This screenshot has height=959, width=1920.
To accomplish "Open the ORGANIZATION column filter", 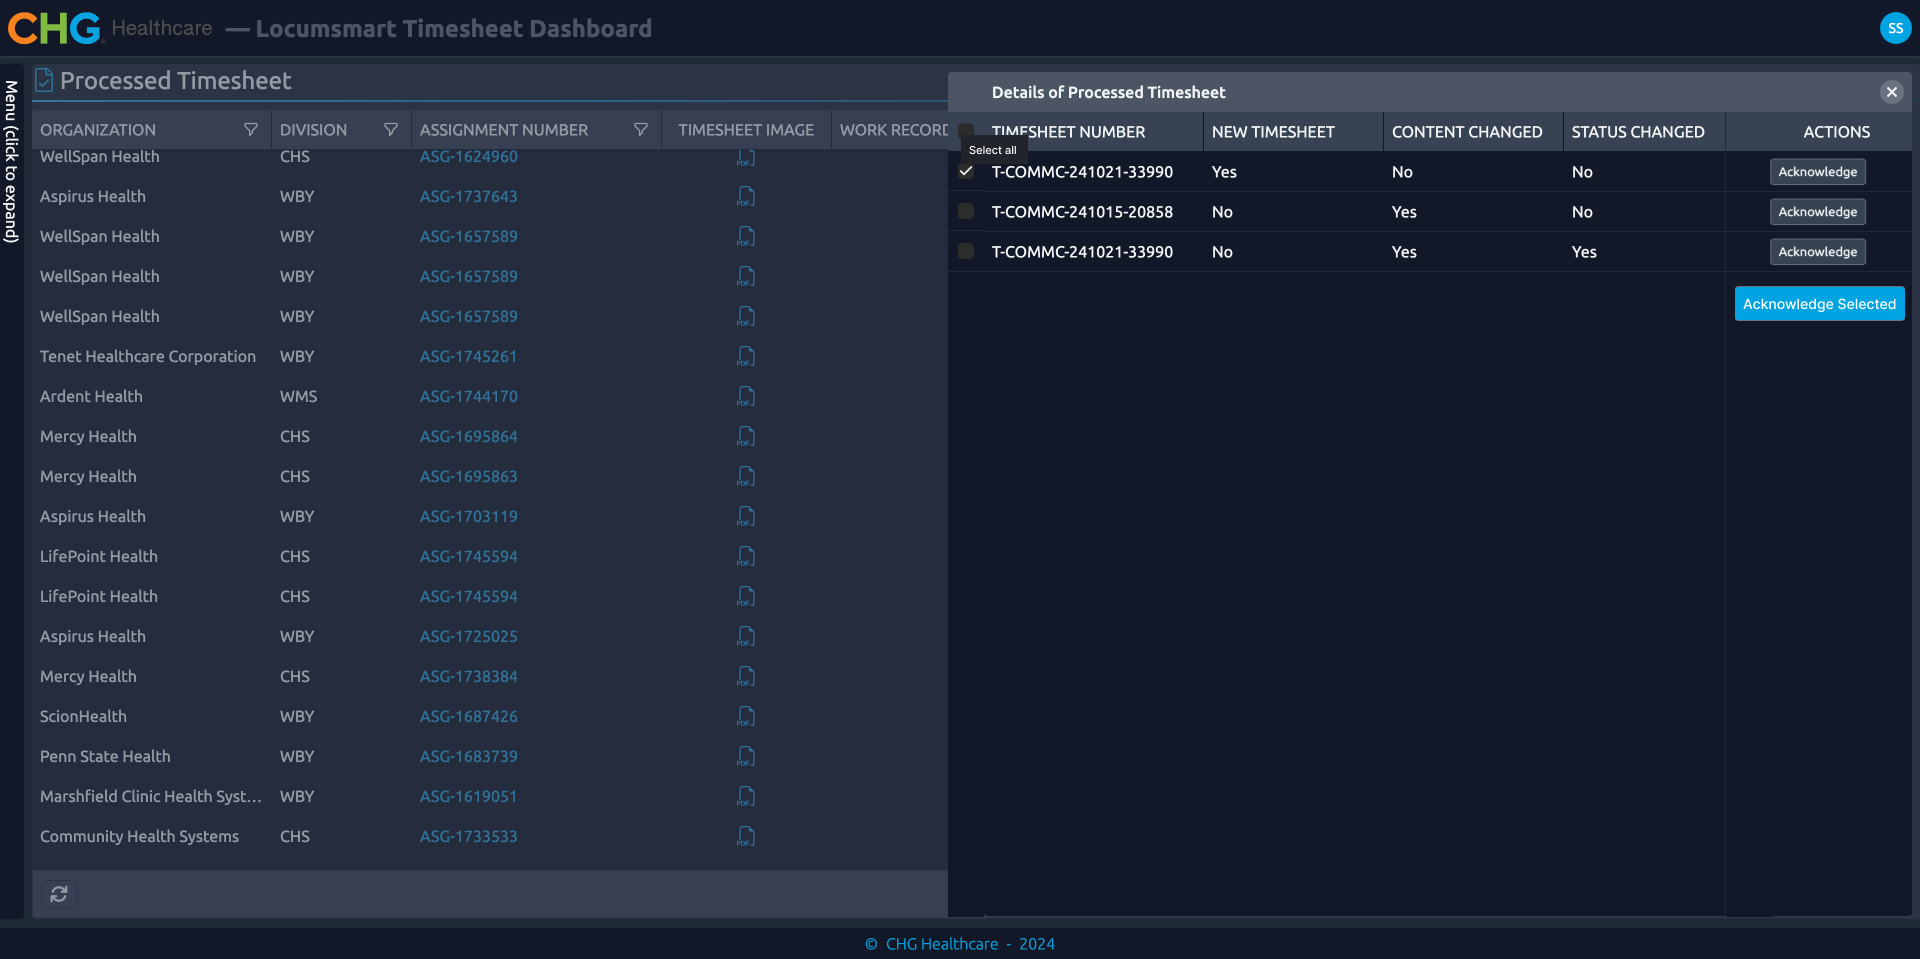I will [251, 130].
